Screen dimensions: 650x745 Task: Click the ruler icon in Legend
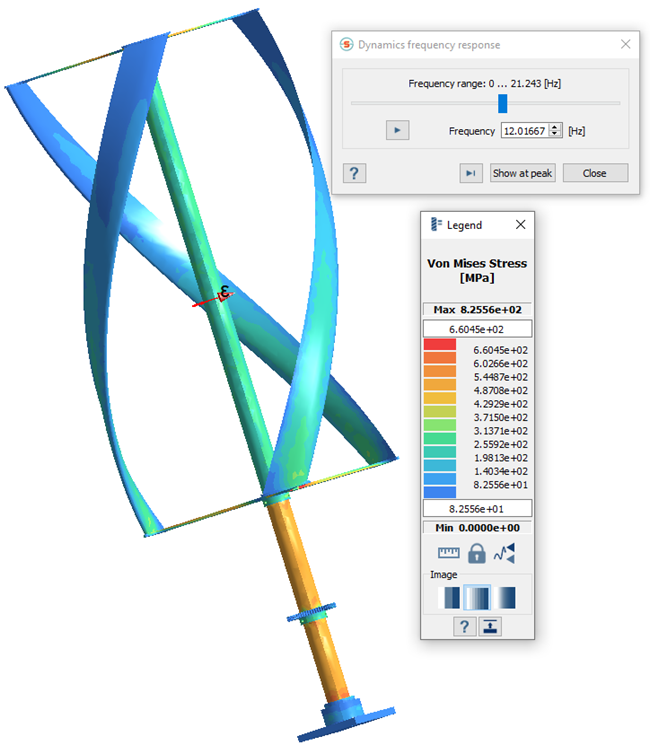click(x=447, y=553)
